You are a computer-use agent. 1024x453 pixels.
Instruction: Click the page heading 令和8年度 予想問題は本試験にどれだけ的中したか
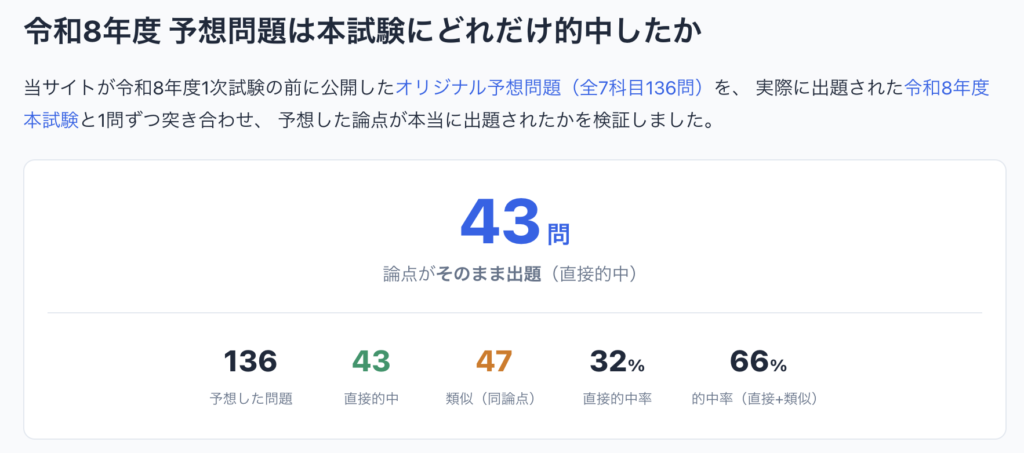pyautogui.click(x=363, y=33)
